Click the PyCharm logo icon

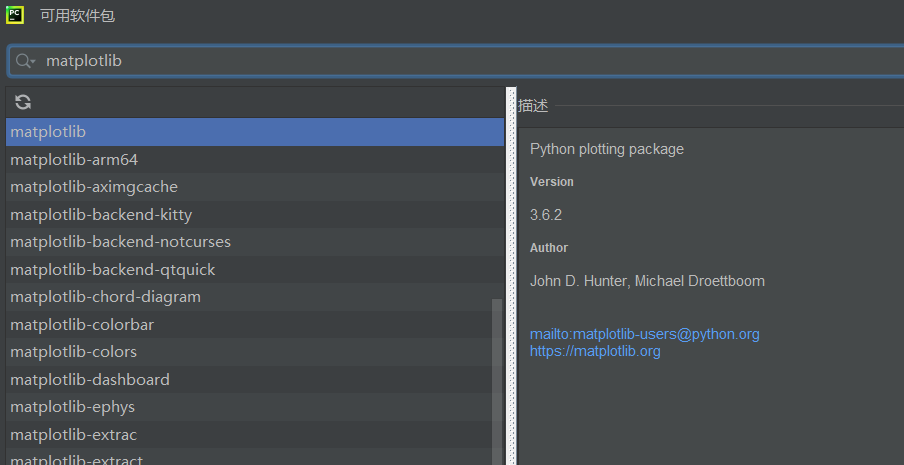point(15,15)
